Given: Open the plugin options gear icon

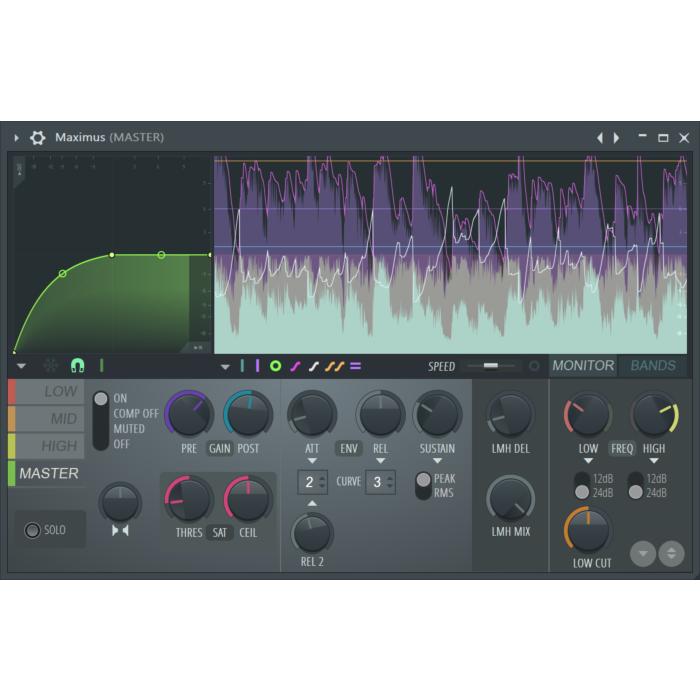Looking at the screenshot, I should click(38, 138).
